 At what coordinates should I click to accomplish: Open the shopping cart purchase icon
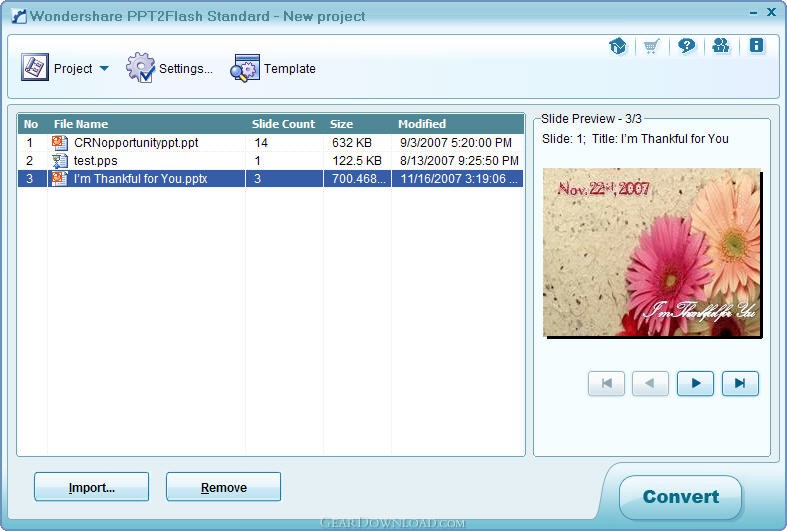pyautogui.click(x=651, y=47)
